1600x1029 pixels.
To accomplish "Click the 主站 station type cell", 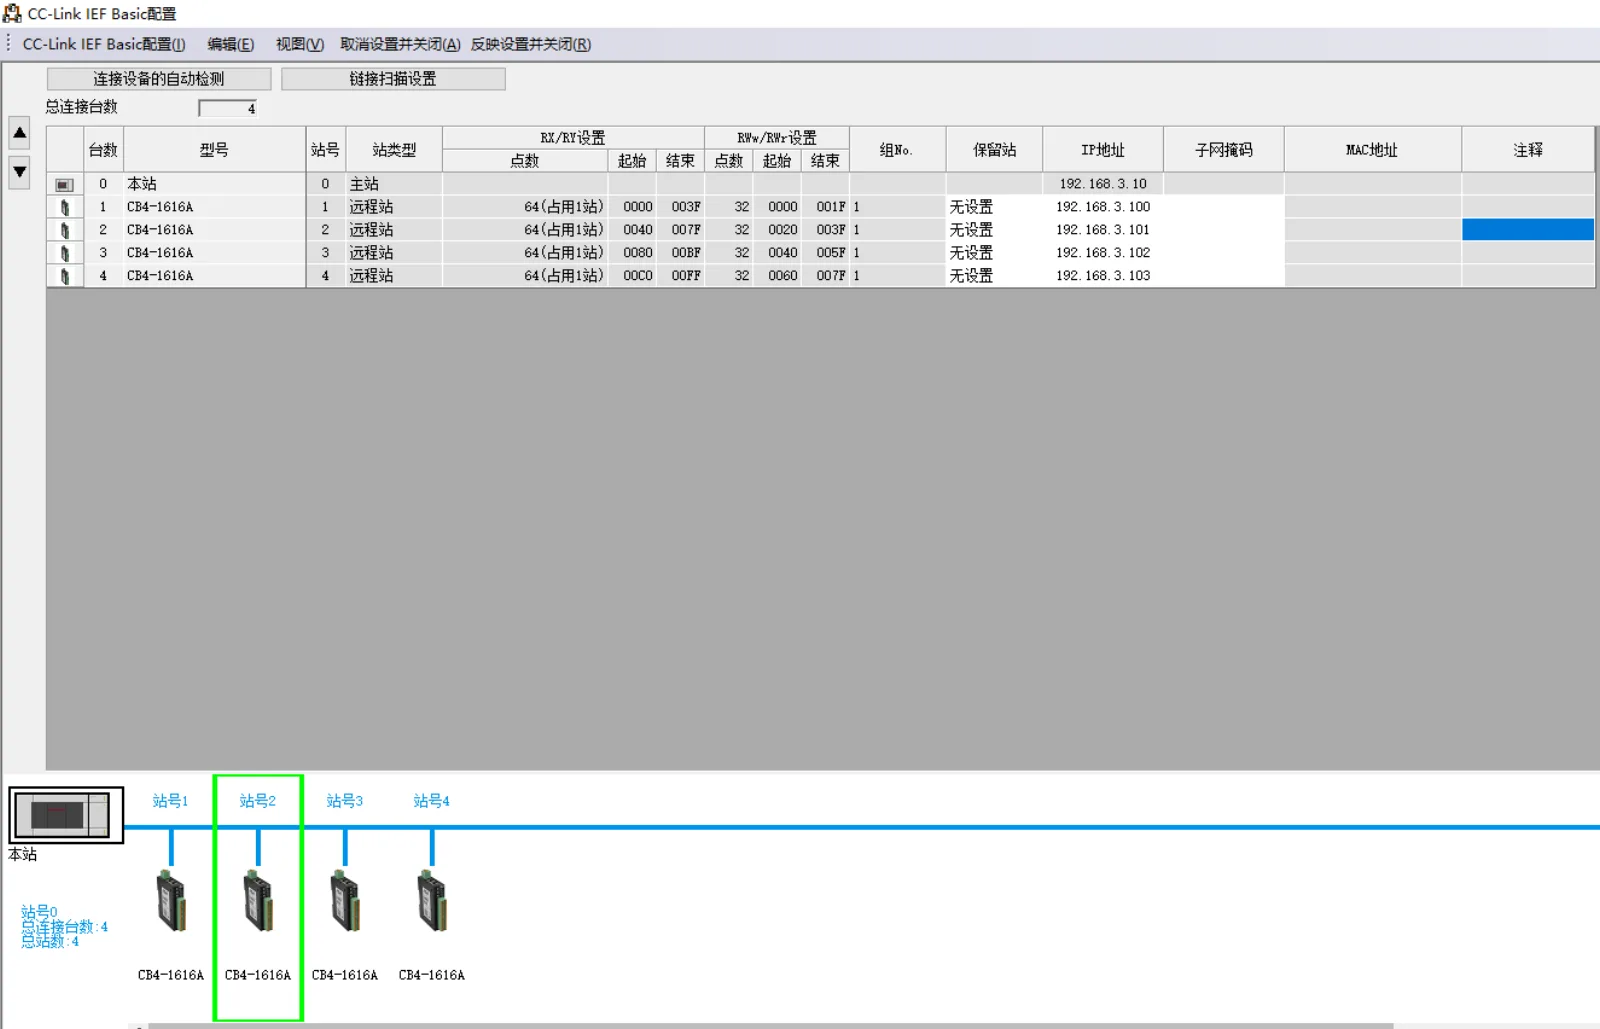I will (394, 184).
